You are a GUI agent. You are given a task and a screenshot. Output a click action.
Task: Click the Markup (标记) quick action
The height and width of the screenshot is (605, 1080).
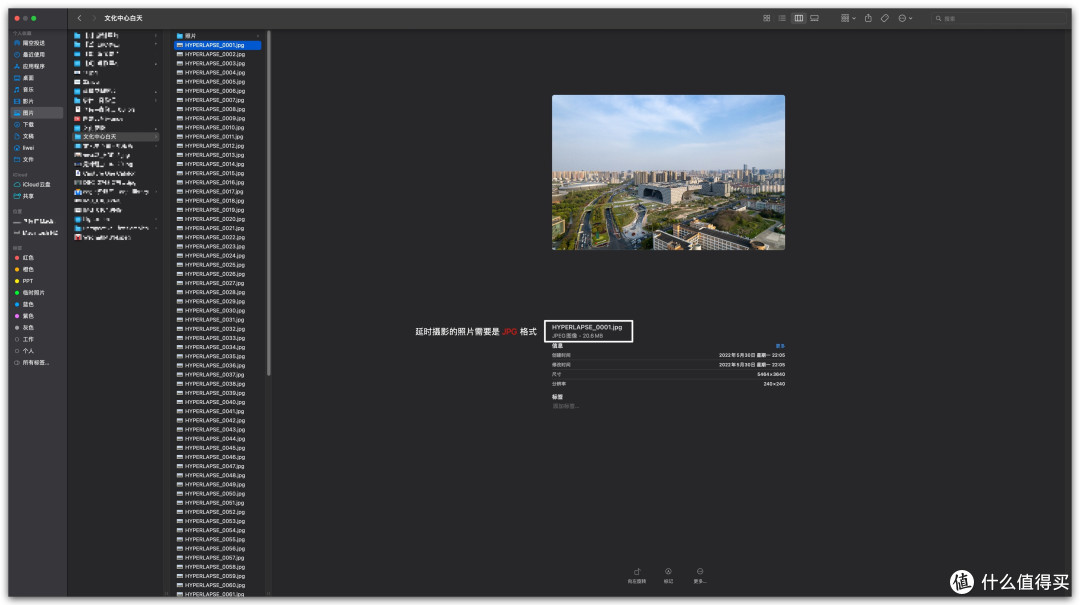click(668, 575)
